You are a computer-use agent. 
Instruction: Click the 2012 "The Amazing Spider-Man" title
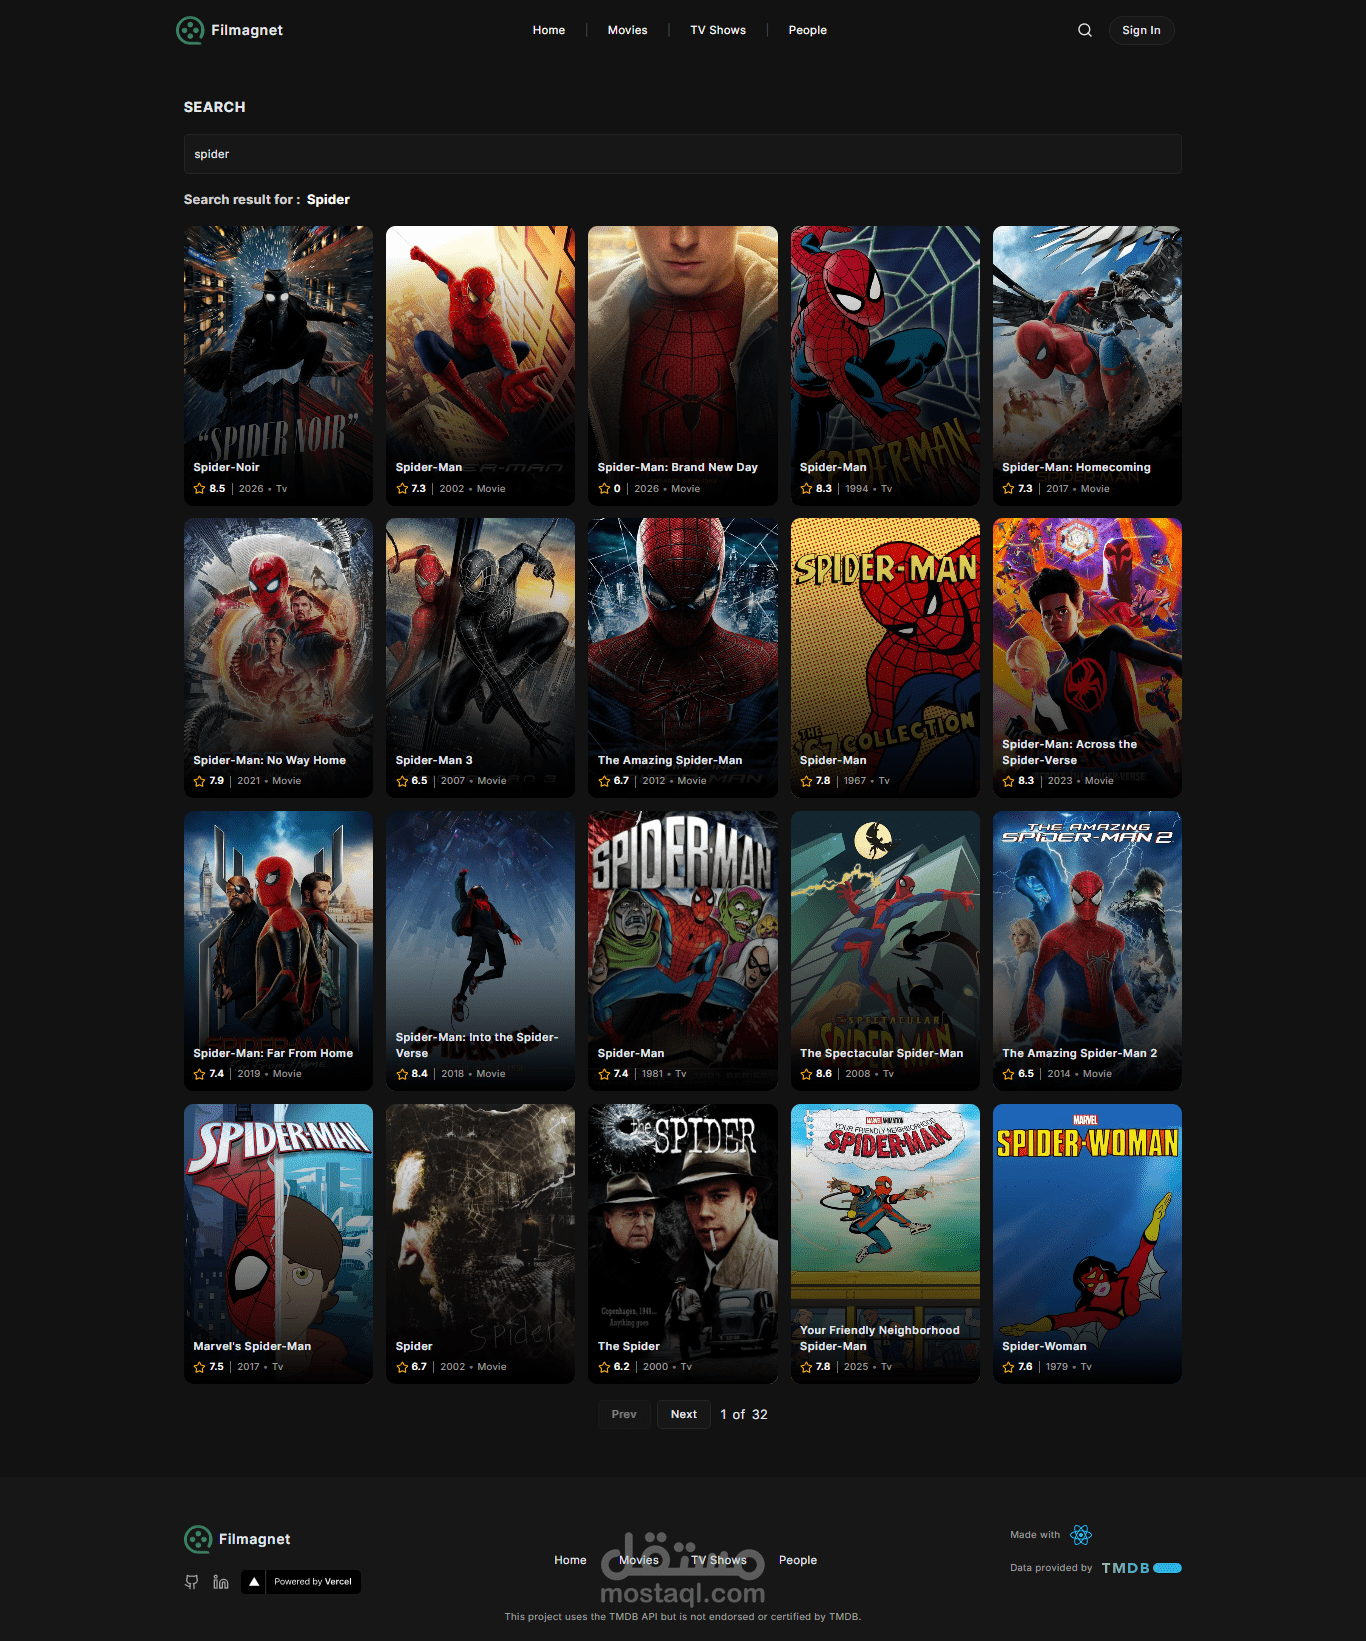click(670, 760)
